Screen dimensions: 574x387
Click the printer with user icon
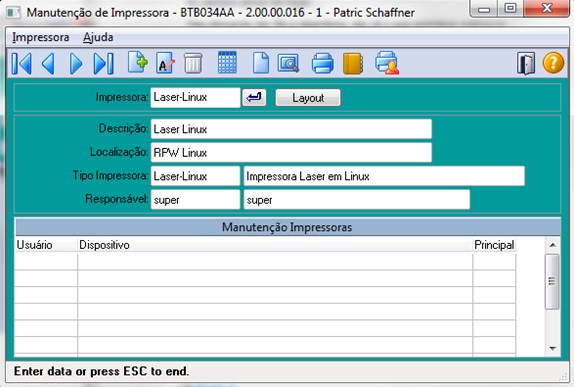(x=387, y=63)
